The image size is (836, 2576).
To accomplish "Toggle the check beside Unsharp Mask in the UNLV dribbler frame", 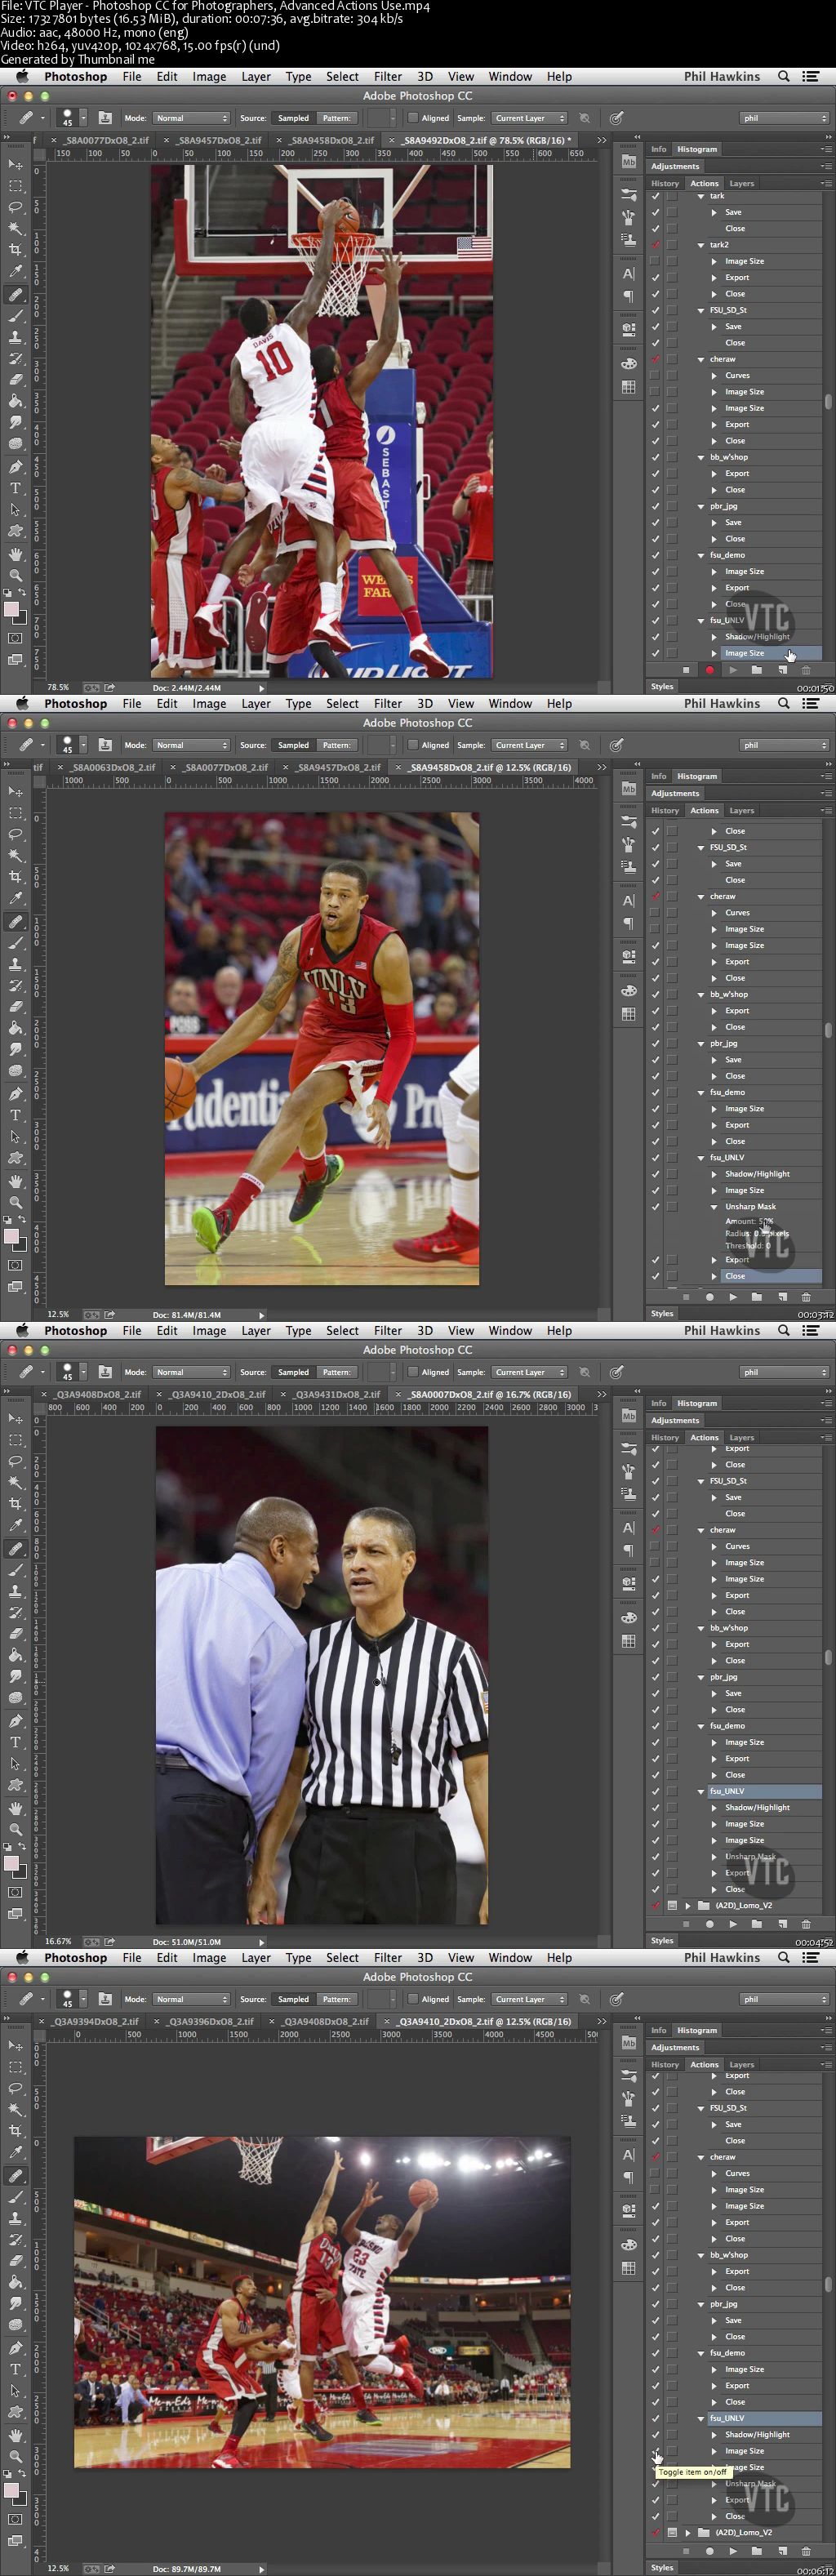I will (655, 1207).
